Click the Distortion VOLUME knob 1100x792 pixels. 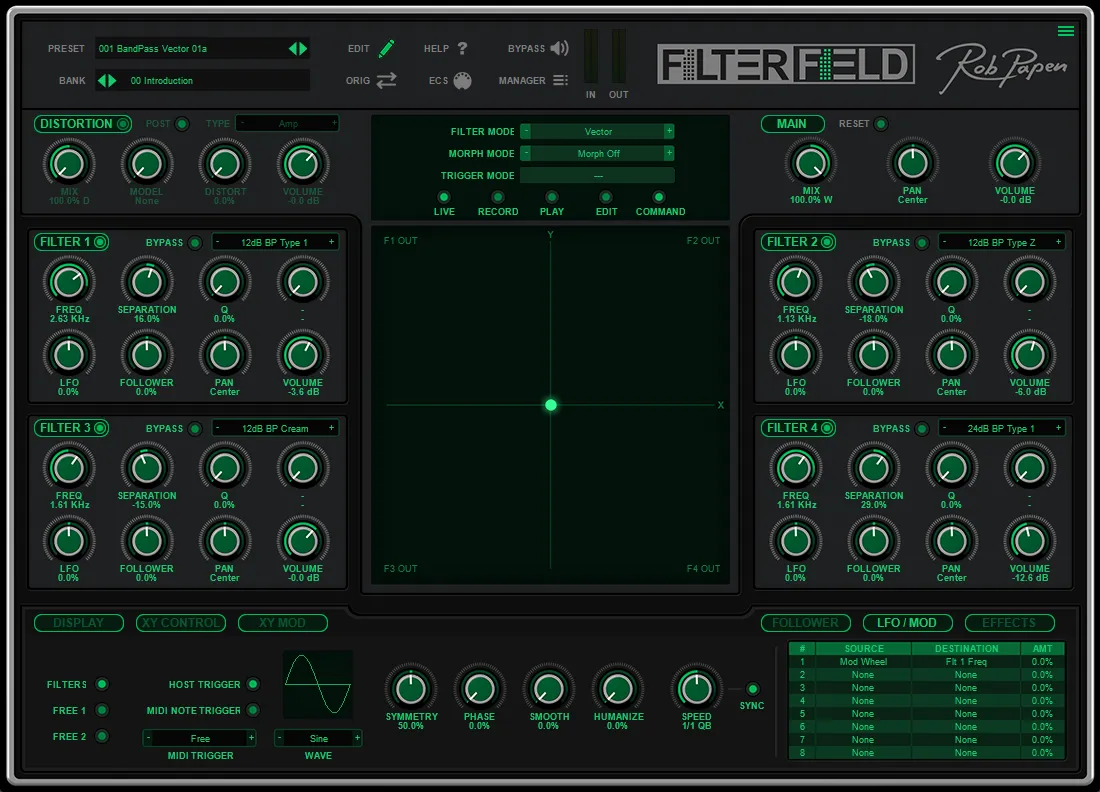coord(302,164)
